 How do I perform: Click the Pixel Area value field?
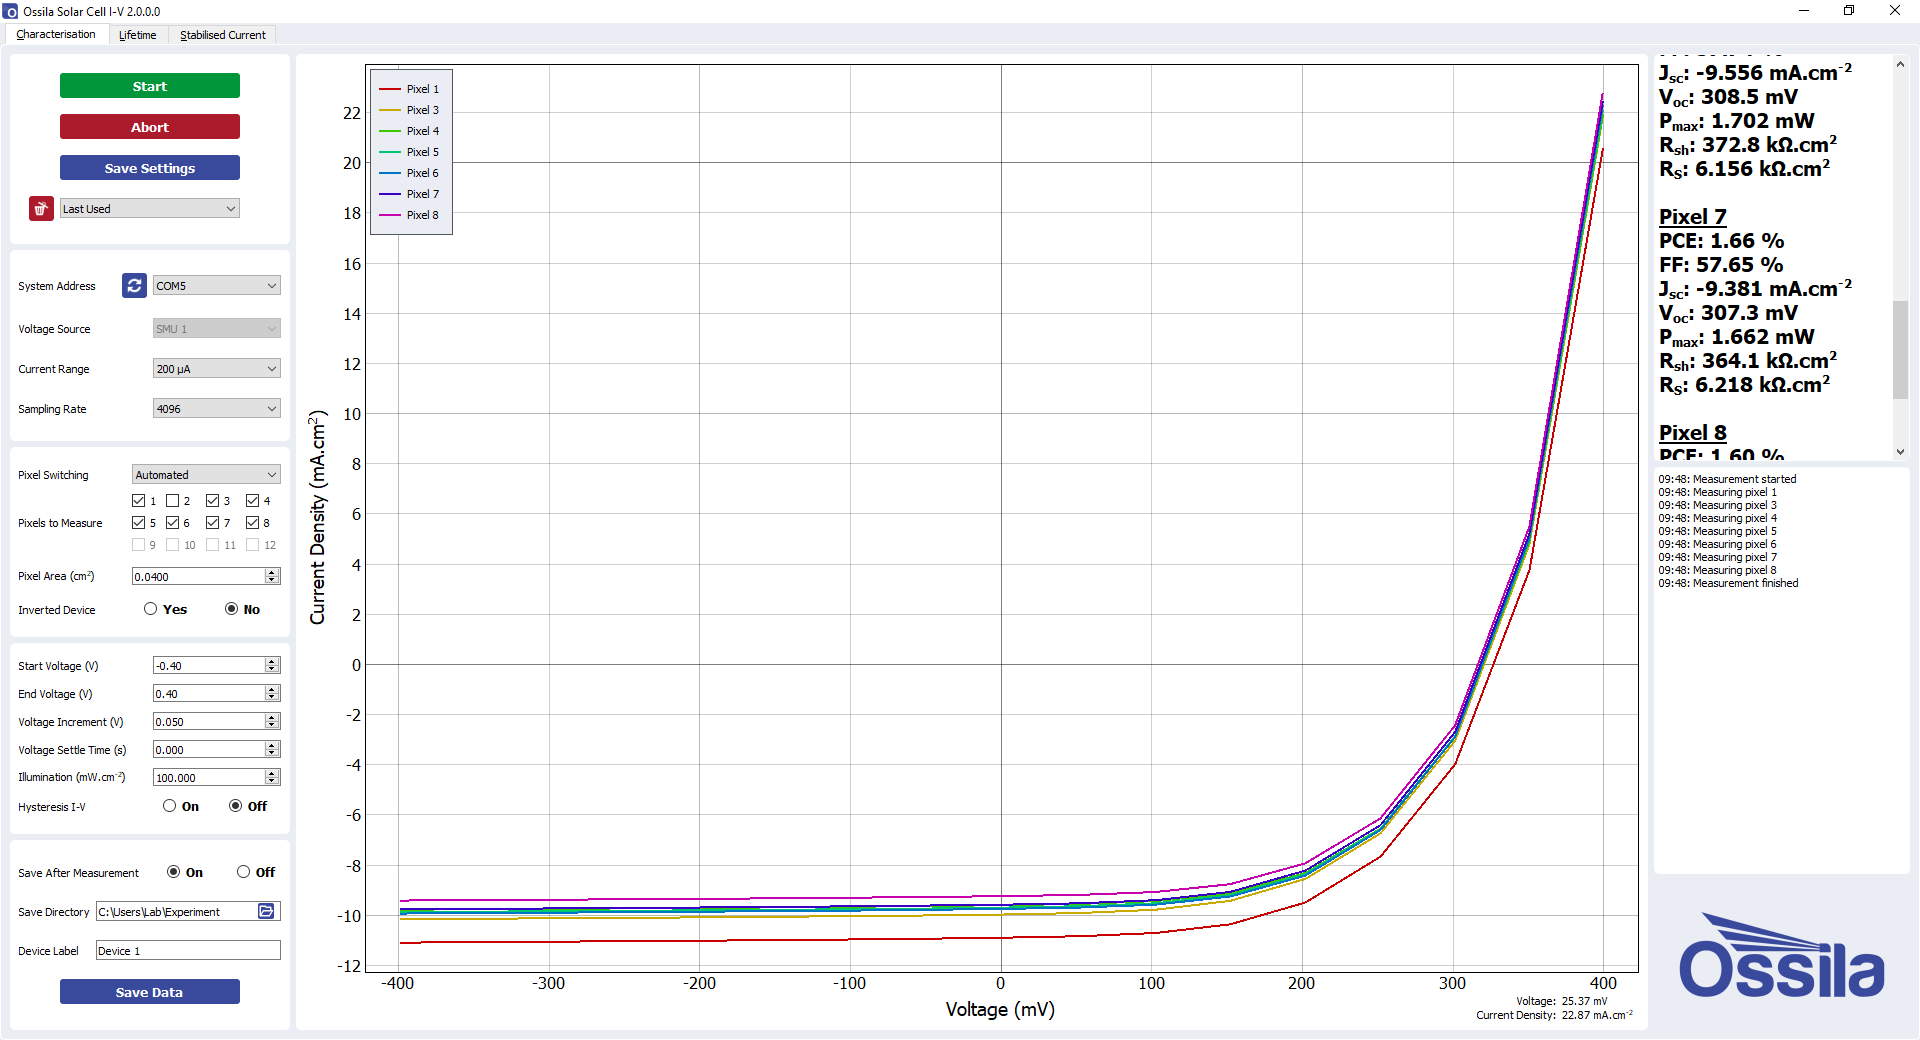click(198, 576)
